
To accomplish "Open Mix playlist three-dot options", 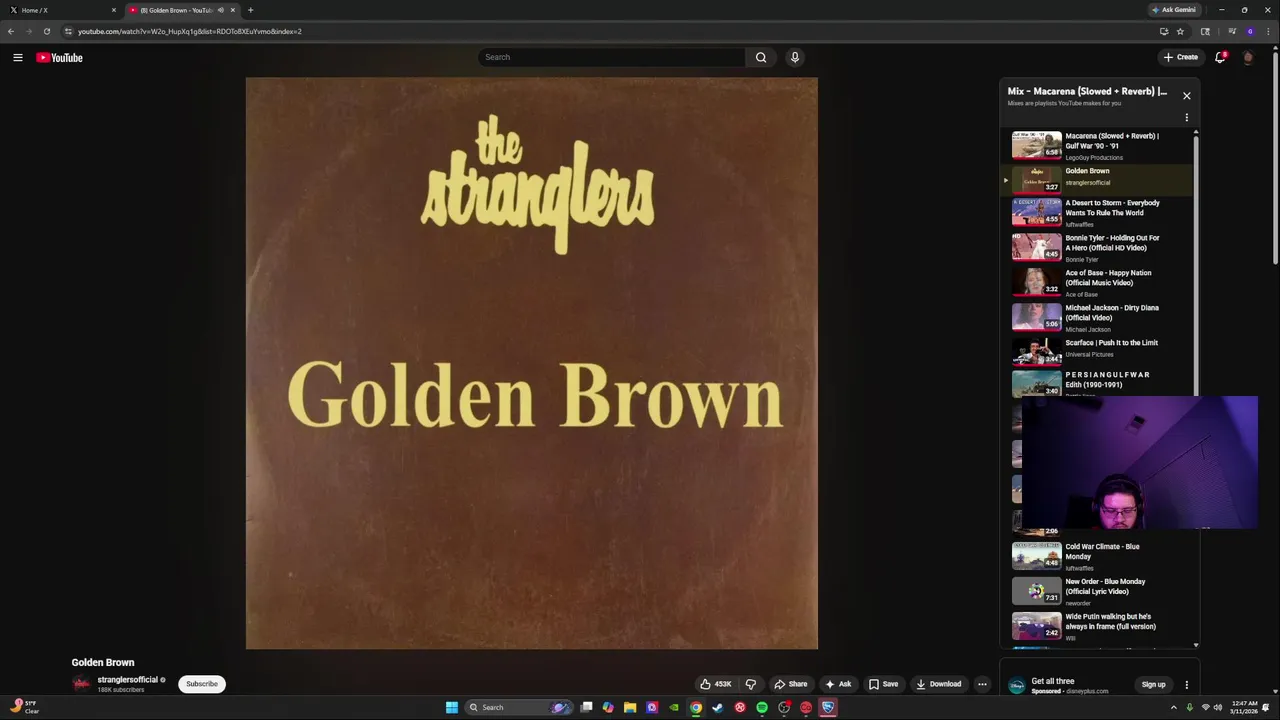I will (x=1187, y=117).
